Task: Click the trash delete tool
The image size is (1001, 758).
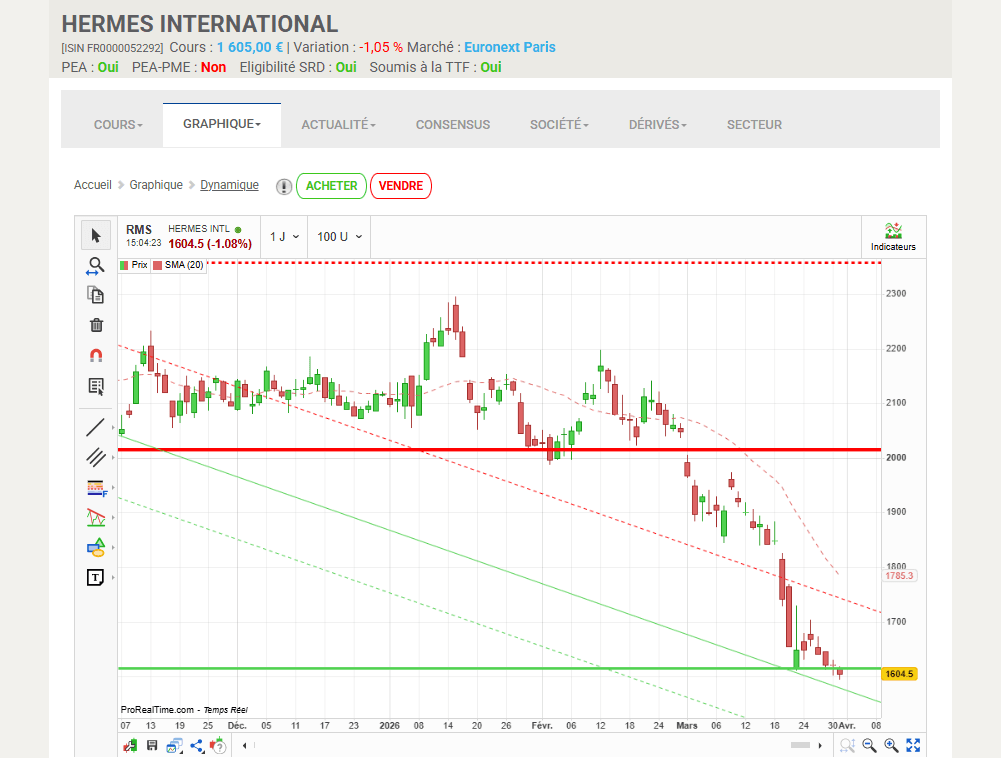Action: click(96, 325)
